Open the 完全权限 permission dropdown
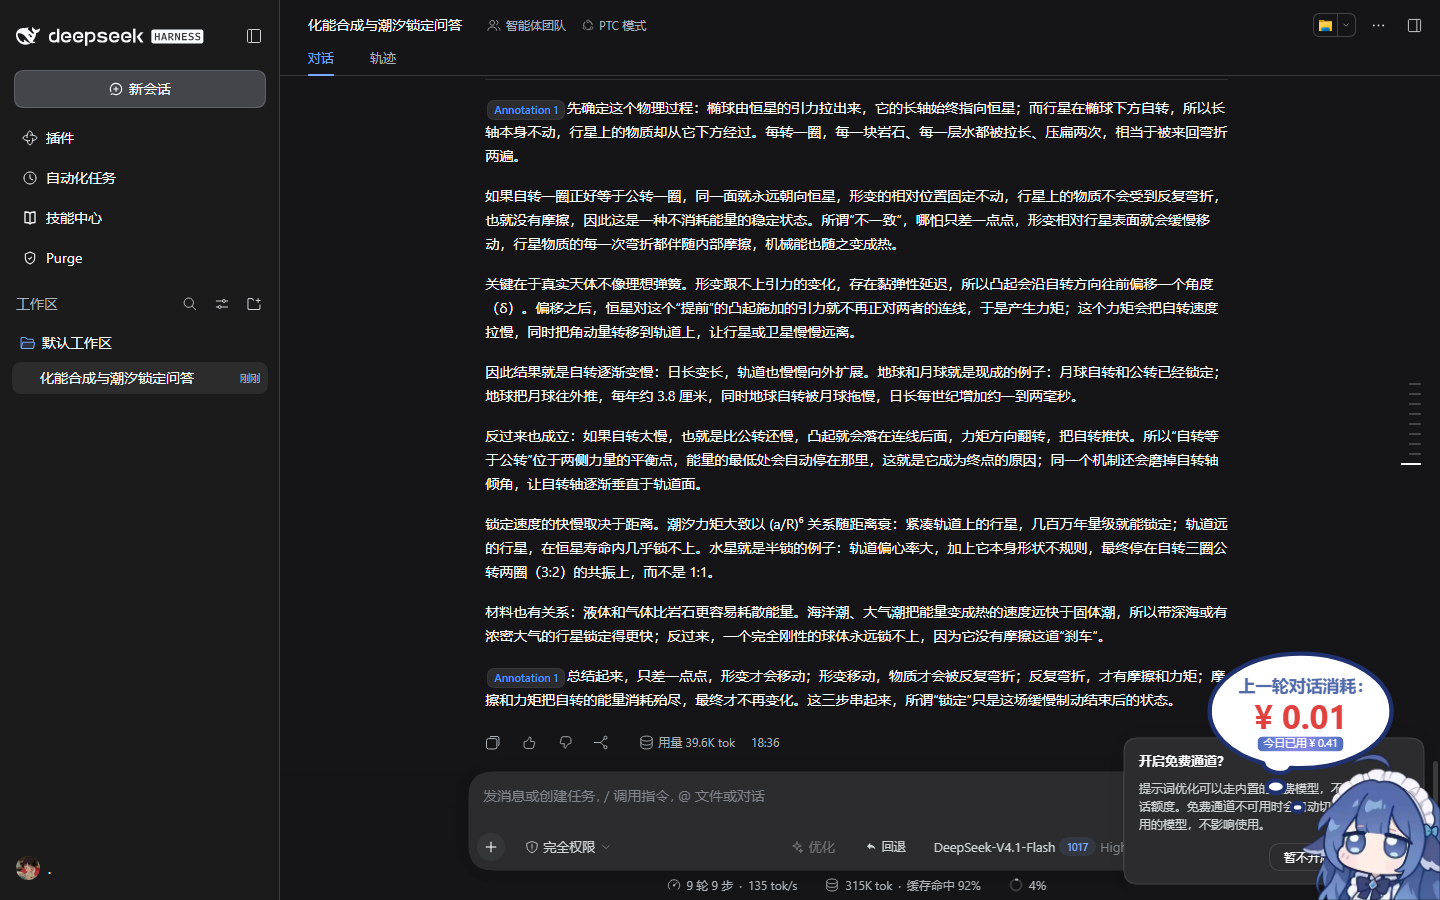Image resolution: width=1440 pixels, height=900 pixels. point(568,847)
